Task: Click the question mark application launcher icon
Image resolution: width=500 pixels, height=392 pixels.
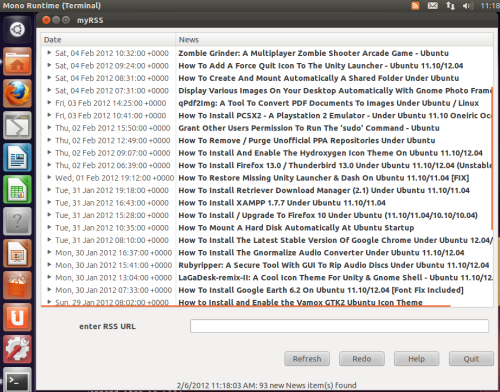Action: coord(17,221)
